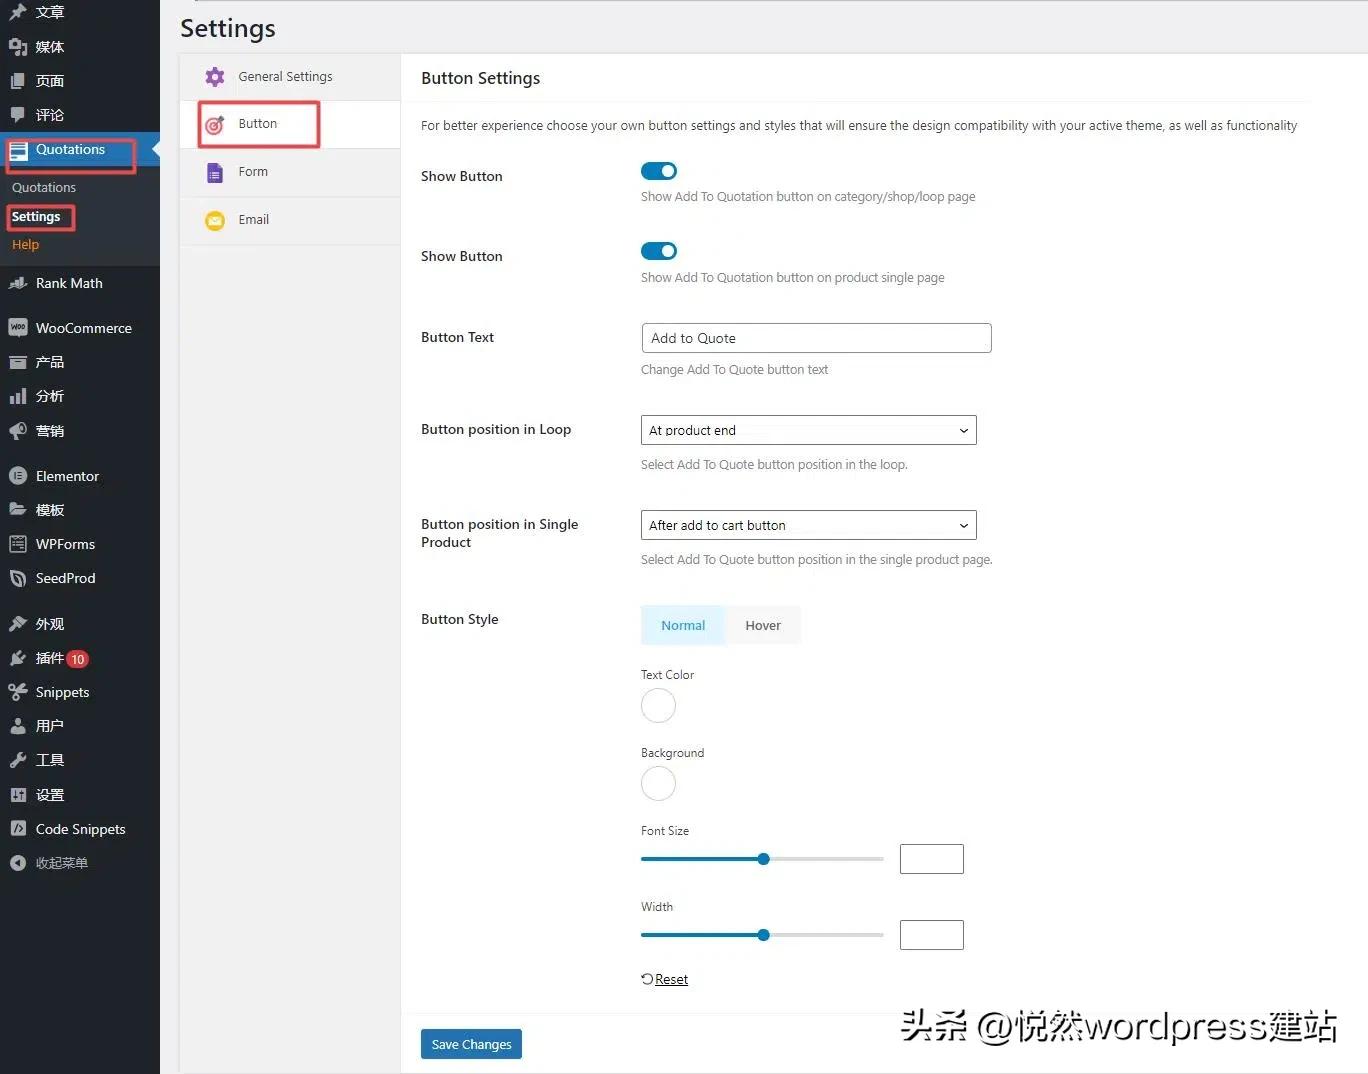Open the Button position in Loop dropdown
The image size is (1368, 1074).
(x=809, y=430)
